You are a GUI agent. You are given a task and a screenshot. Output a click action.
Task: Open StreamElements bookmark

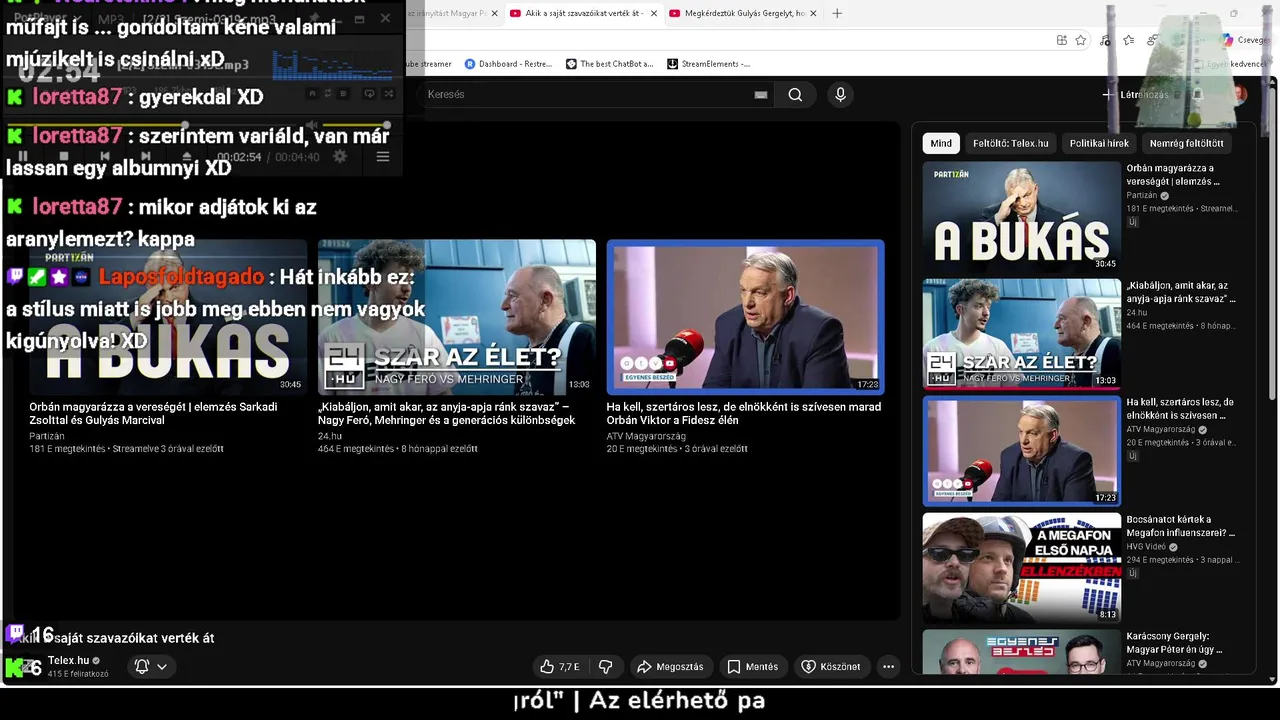(x=708, y=64)
